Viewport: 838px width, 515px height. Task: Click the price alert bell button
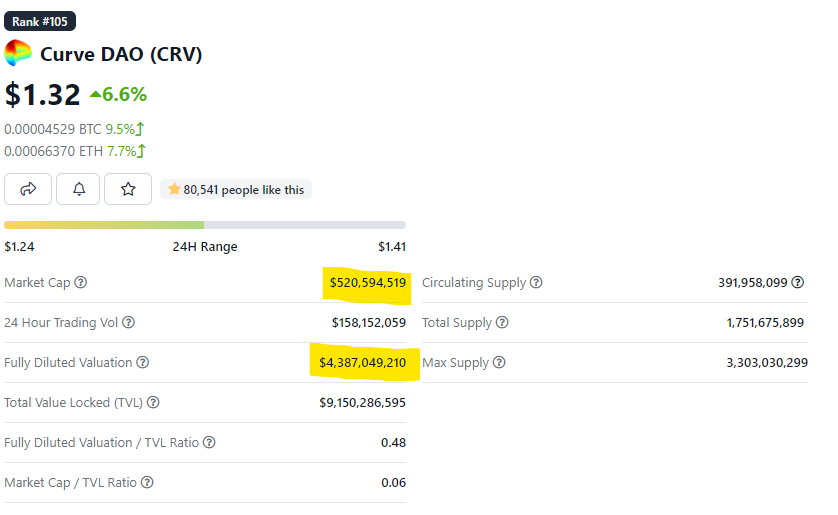tap(78, 189)
